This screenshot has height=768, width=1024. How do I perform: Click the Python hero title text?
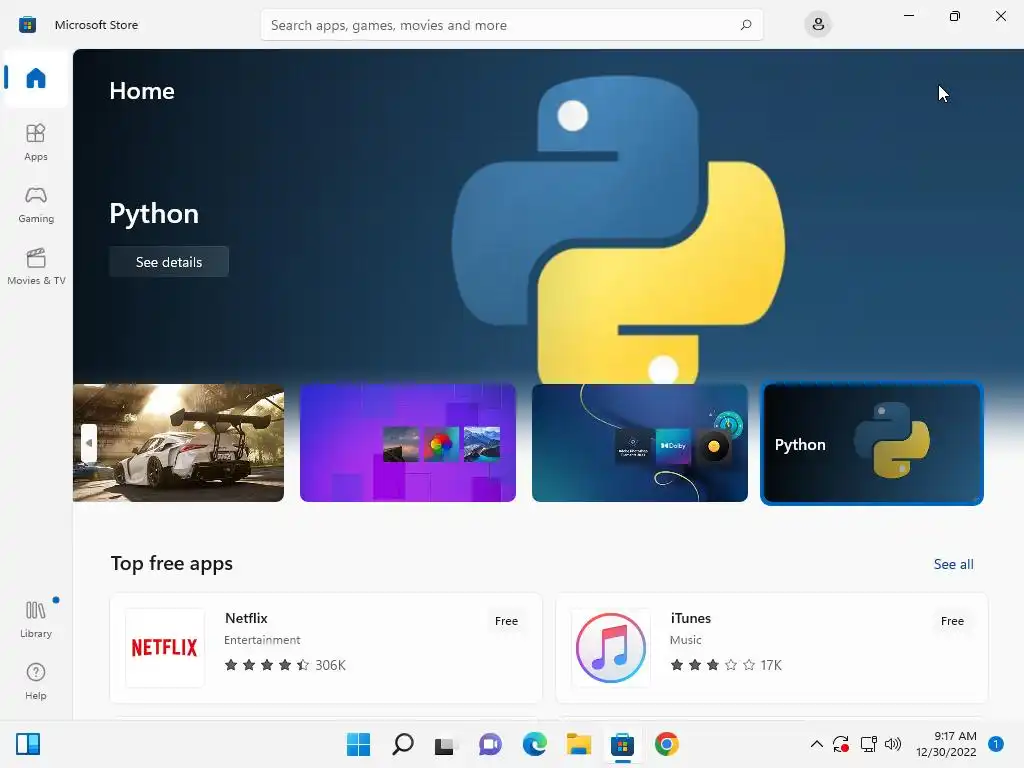pyautogui.click(x=154, y=214)
